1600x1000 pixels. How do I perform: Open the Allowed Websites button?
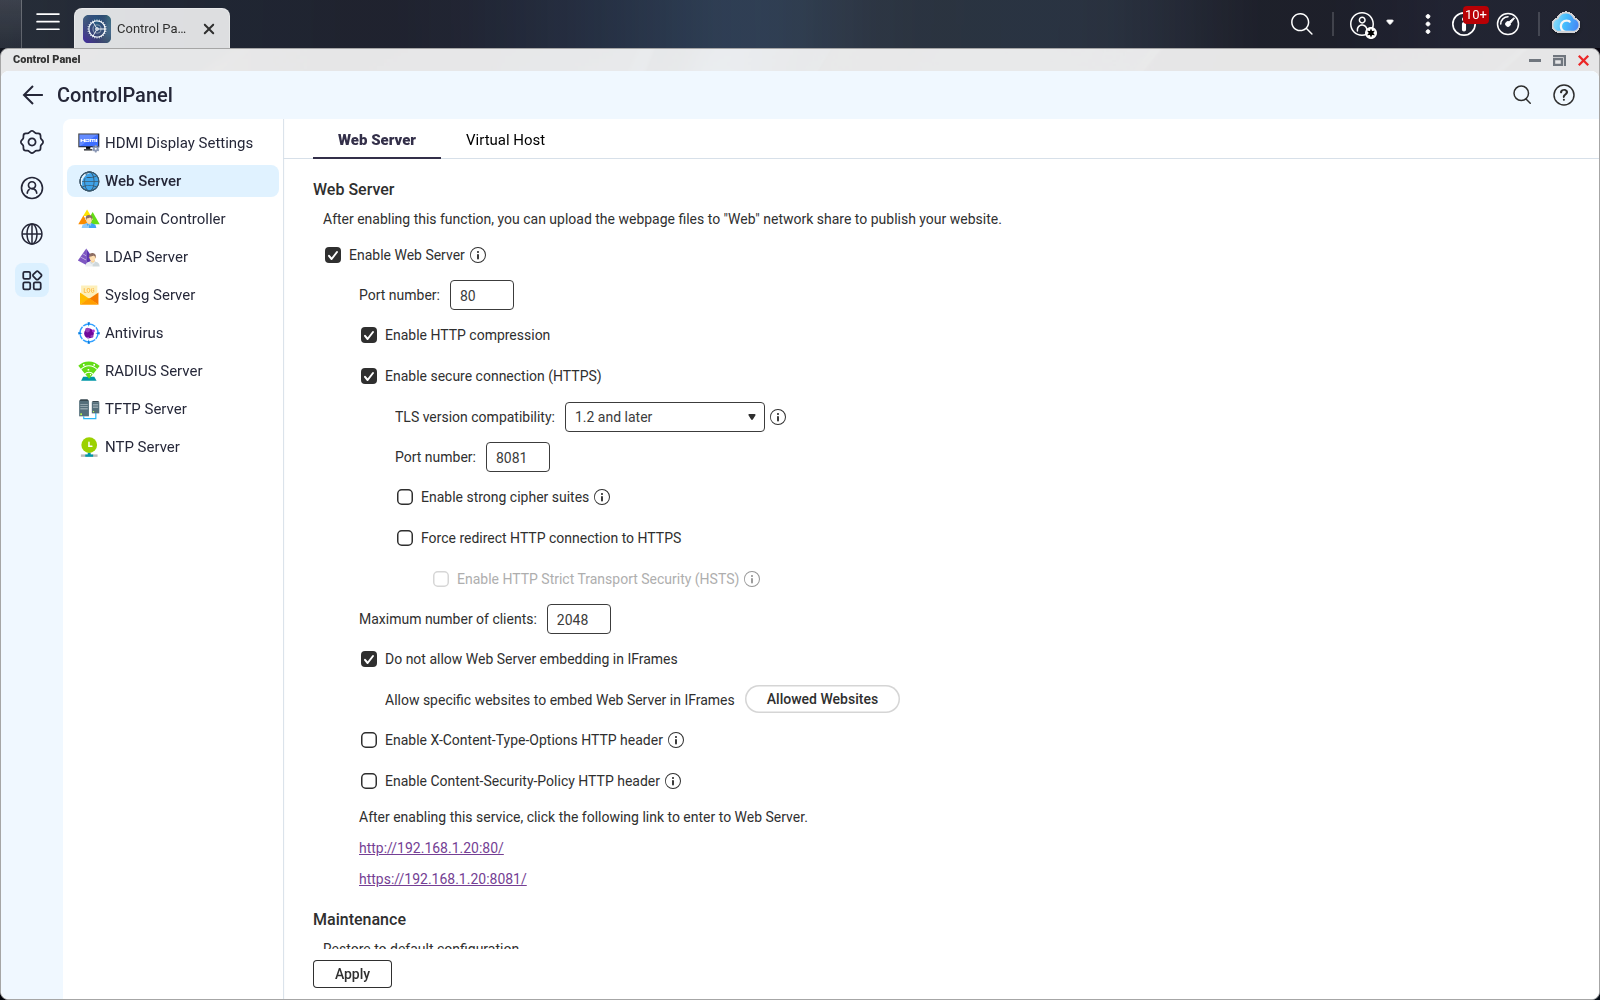pyautogui.click(x=822, y=699)
